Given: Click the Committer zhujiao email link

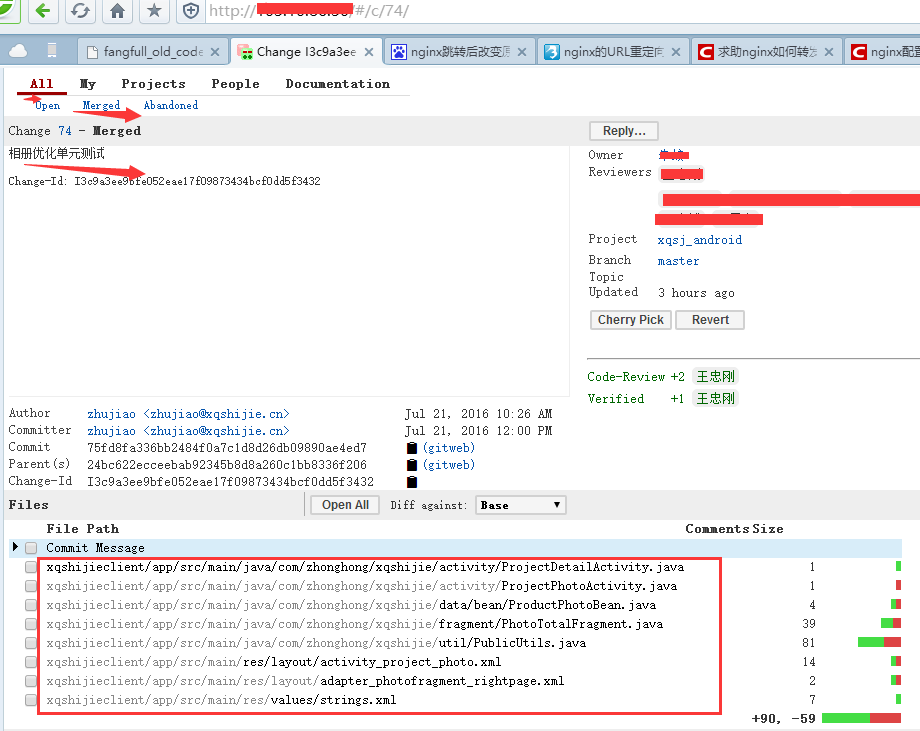Looking at the screenshot, I should (188, 431).
